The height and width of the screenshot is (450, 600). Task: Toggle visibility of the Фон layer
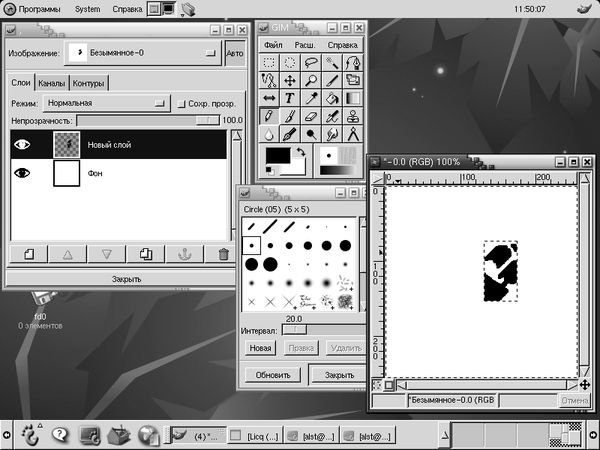tap(22, 174)
